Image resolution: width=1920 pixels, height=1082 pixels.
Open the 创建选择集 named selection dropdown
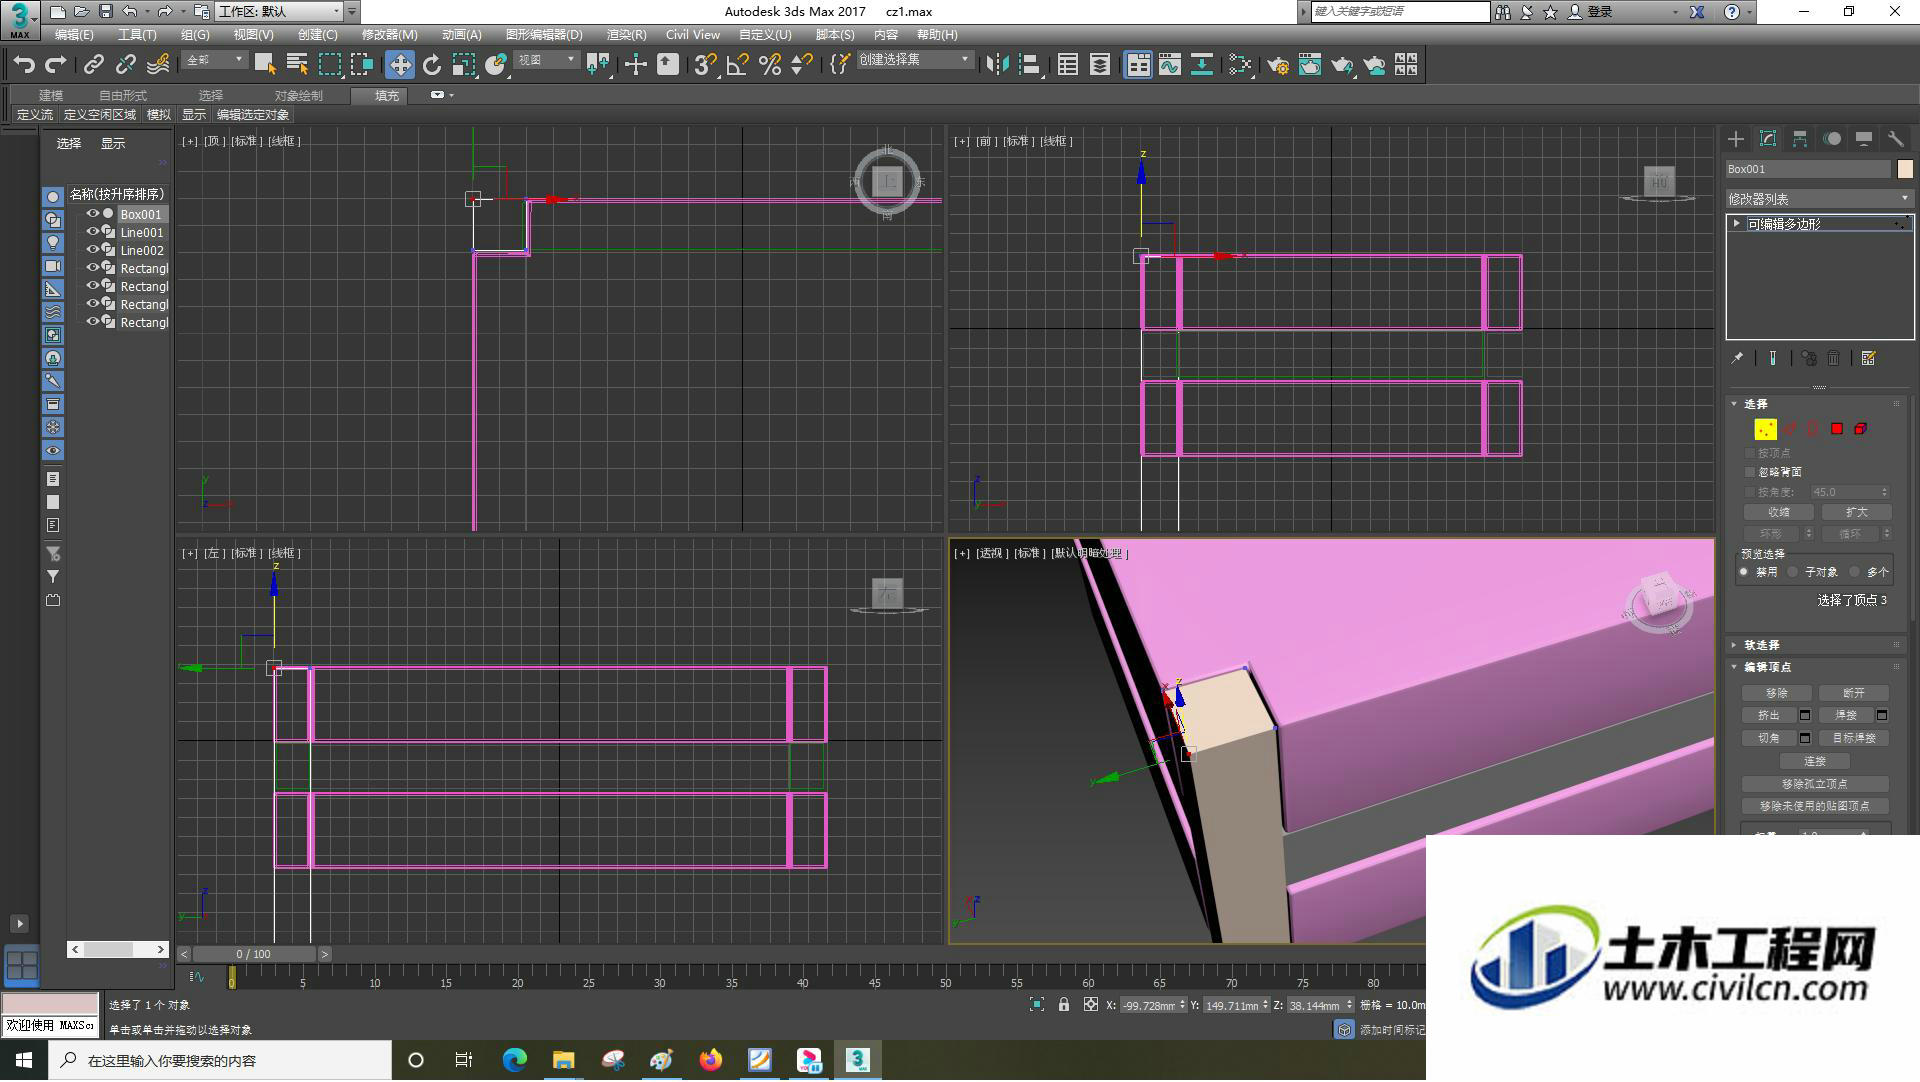914,60
